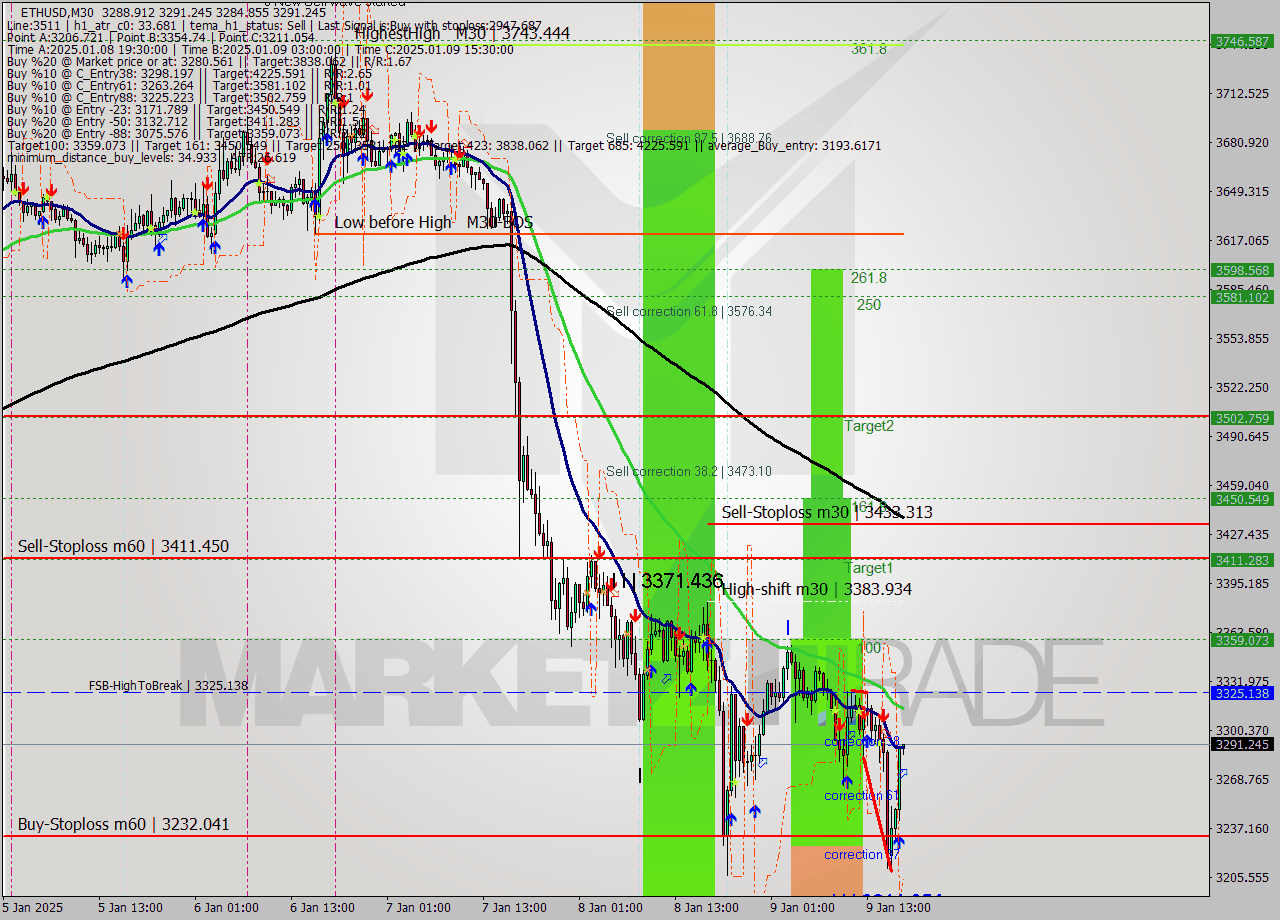Click the HighestHigh M30 3743.444 label

(462, 33)
